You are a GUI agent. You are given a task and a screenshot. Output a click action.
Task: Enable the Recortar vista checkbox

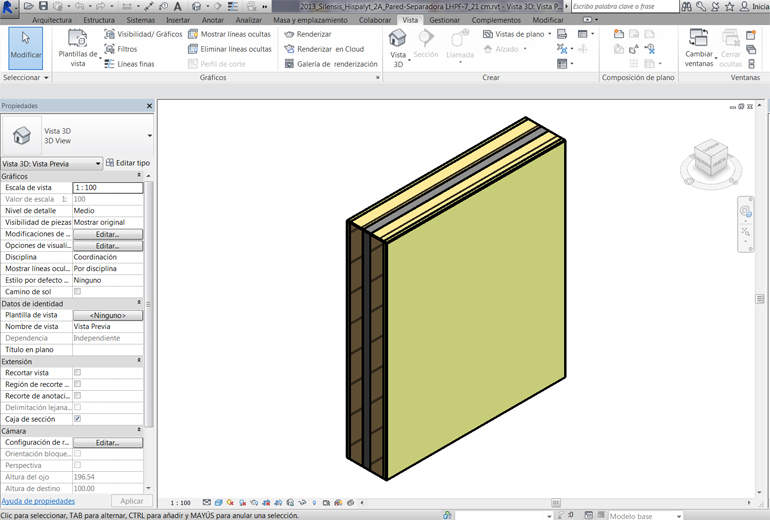[78, 372]
